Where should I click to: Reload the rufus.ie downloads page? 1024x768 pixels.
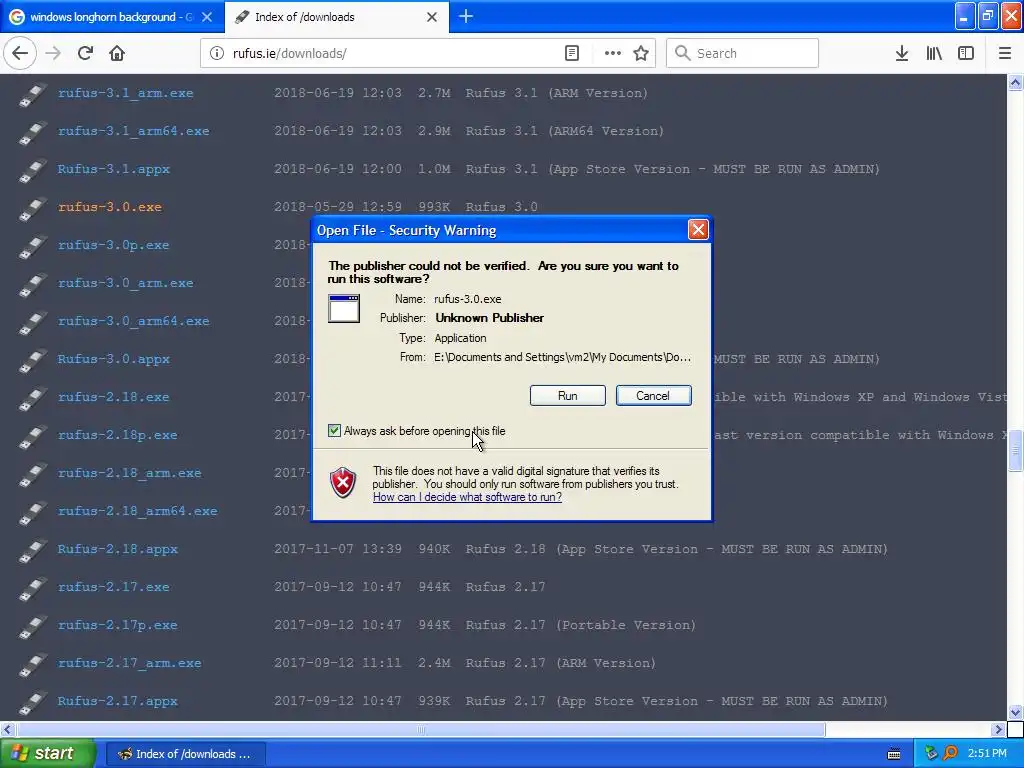tap(85, 53)
